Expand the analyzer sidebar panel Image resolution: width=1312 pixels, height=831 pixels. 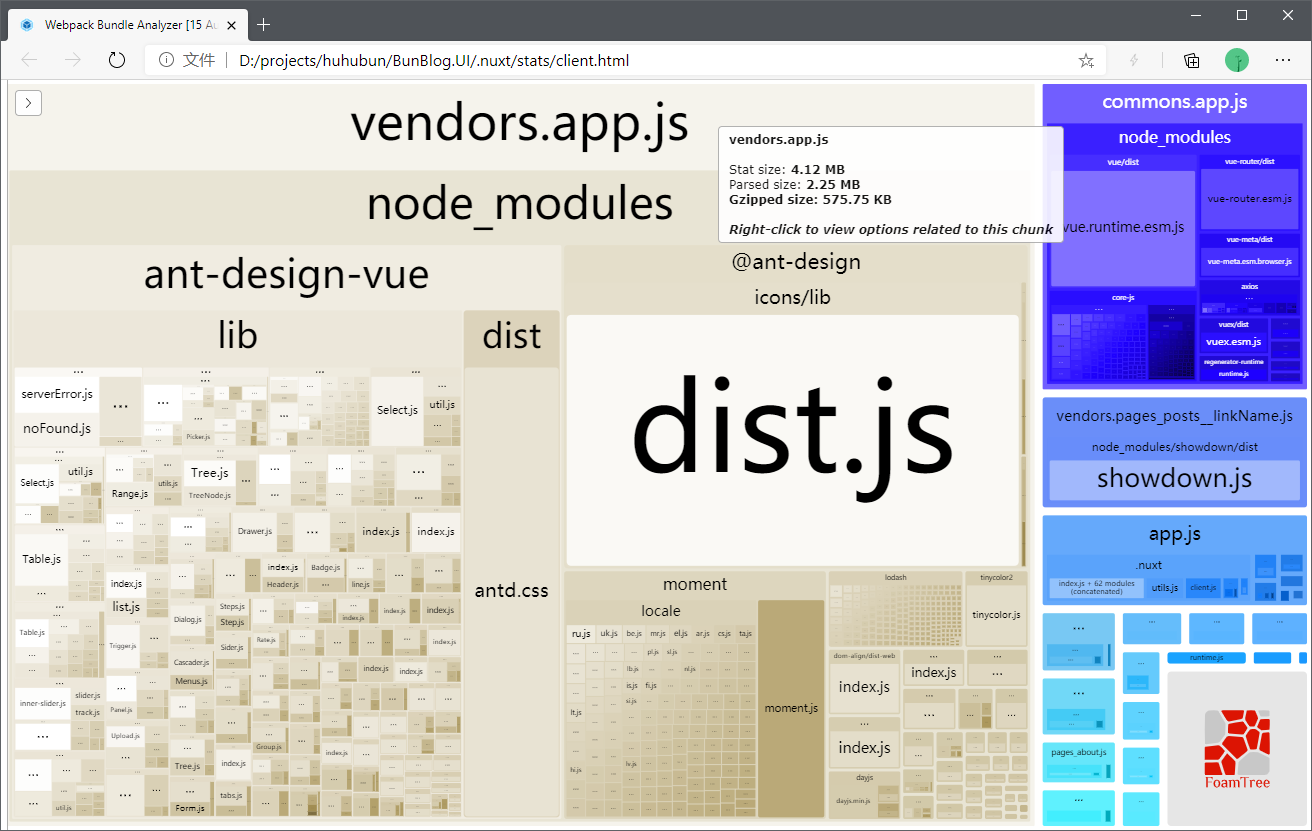coord(28,102)
